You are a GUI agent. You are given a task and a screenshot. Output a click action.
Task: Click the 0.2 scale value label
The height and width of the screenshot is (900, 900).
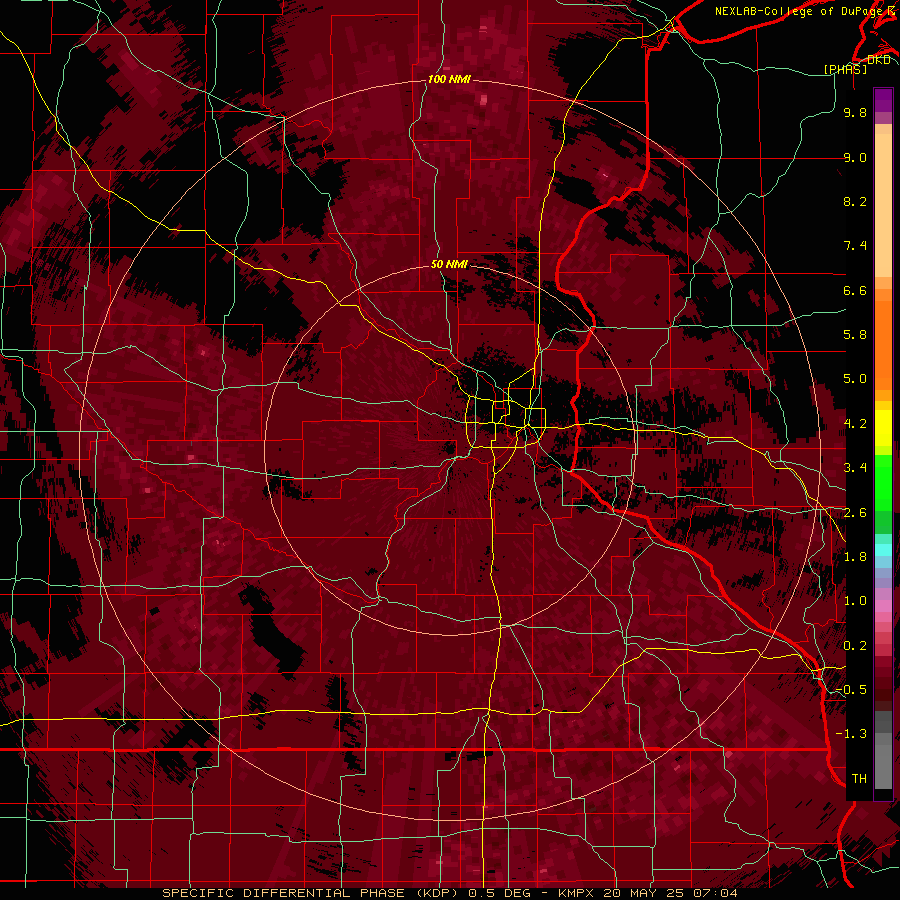pyautogui.click(x=855, y=646)
